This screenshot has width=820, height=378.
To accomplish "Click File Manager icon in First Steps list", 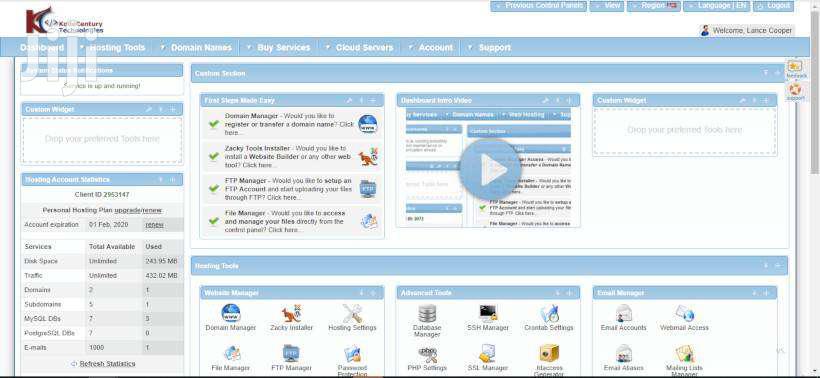I will (368, 221).
